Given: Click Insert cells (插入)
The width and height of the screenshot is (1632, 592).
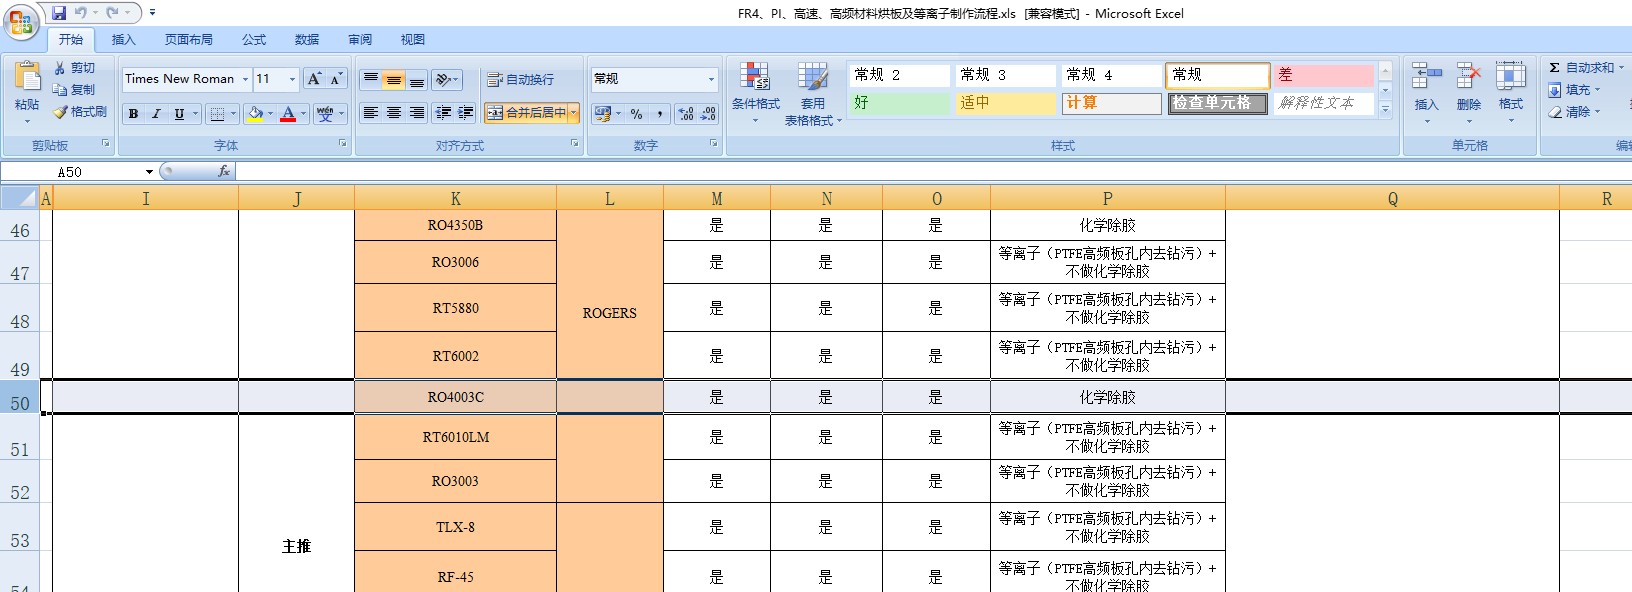Looking at the screenshot, I should tap(1426, 91).
